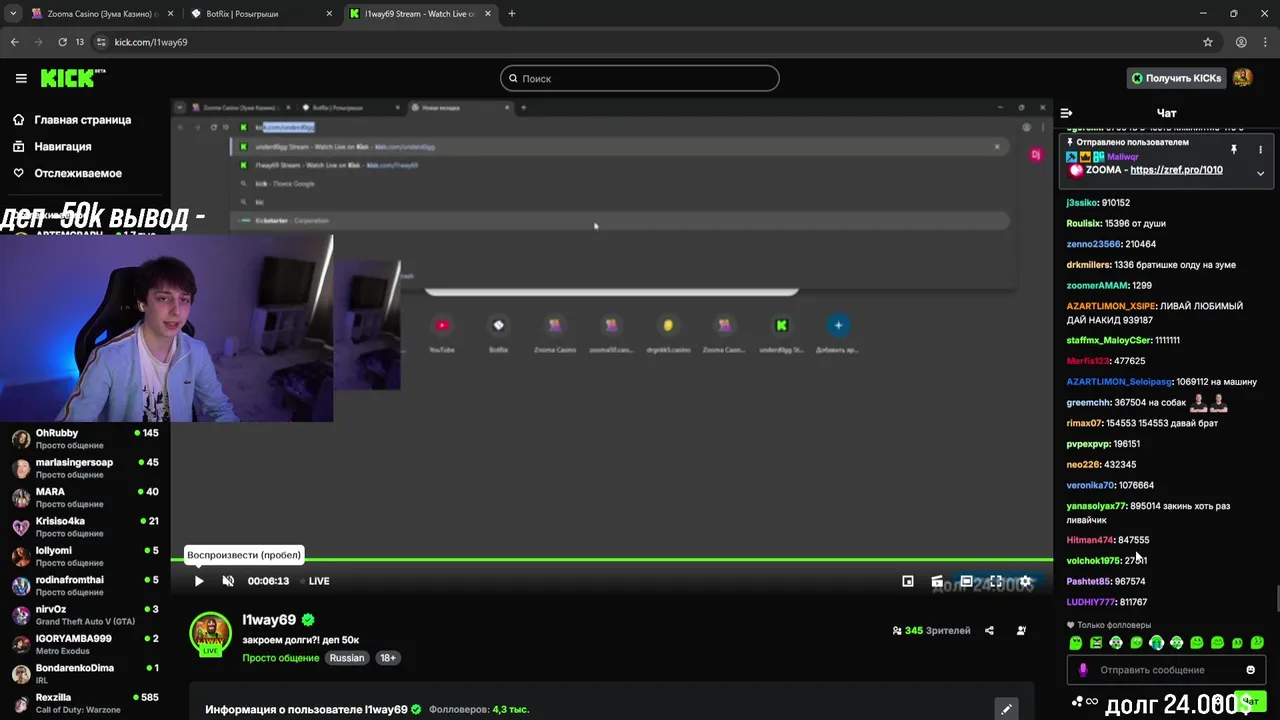This screenshot has height=720, width=1280.
Task: Click the Получить KICKs button
Action: pyautogui.click(x=1176, y=78)
